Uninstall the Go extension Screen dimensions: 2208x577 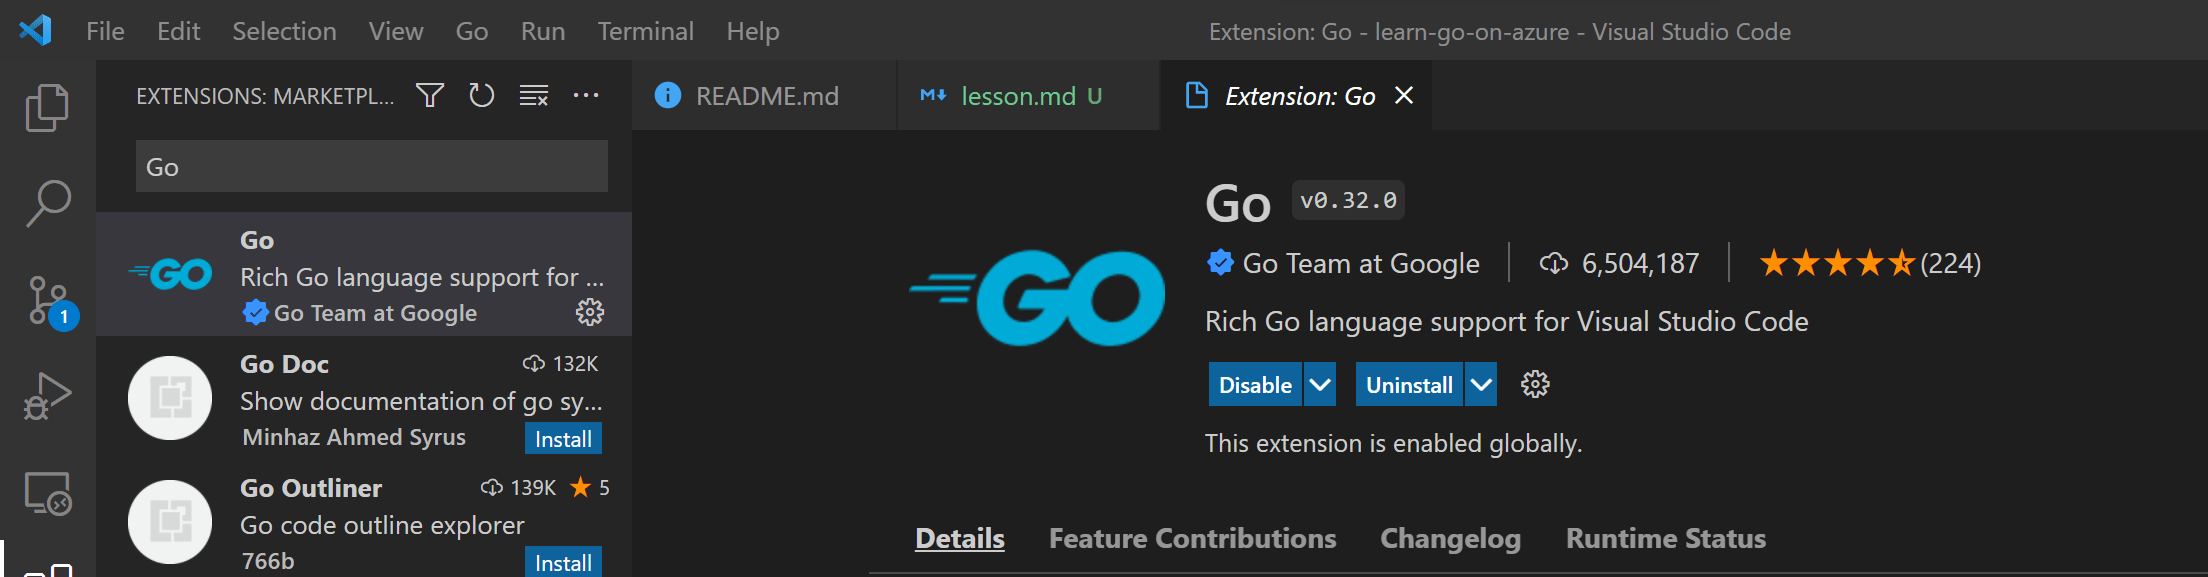[x=1409, y=384]
